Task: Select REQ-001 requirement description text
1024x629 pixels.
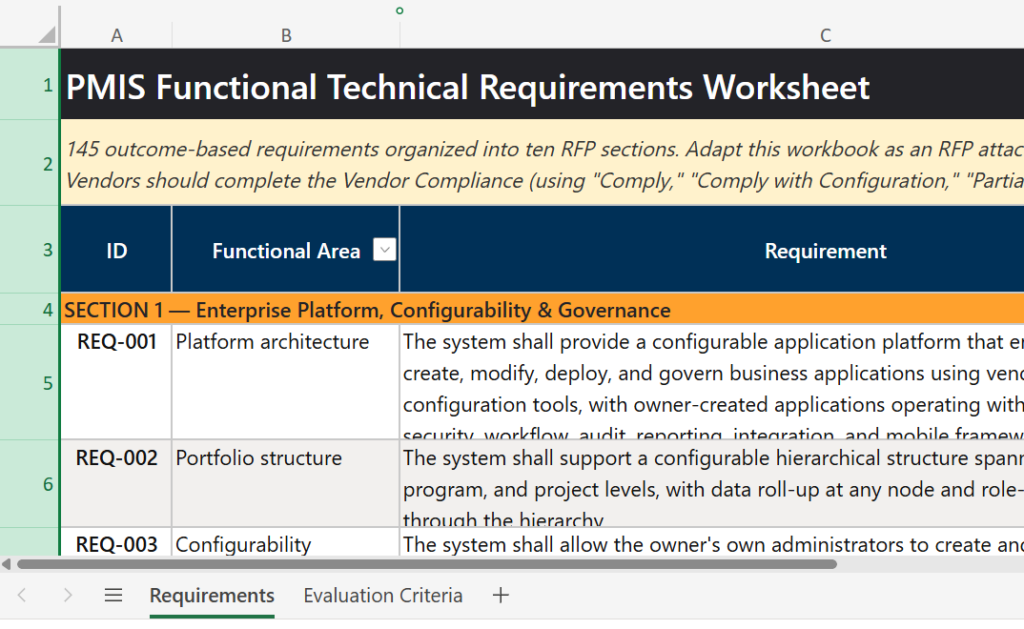Action: [x=712, y=382]
